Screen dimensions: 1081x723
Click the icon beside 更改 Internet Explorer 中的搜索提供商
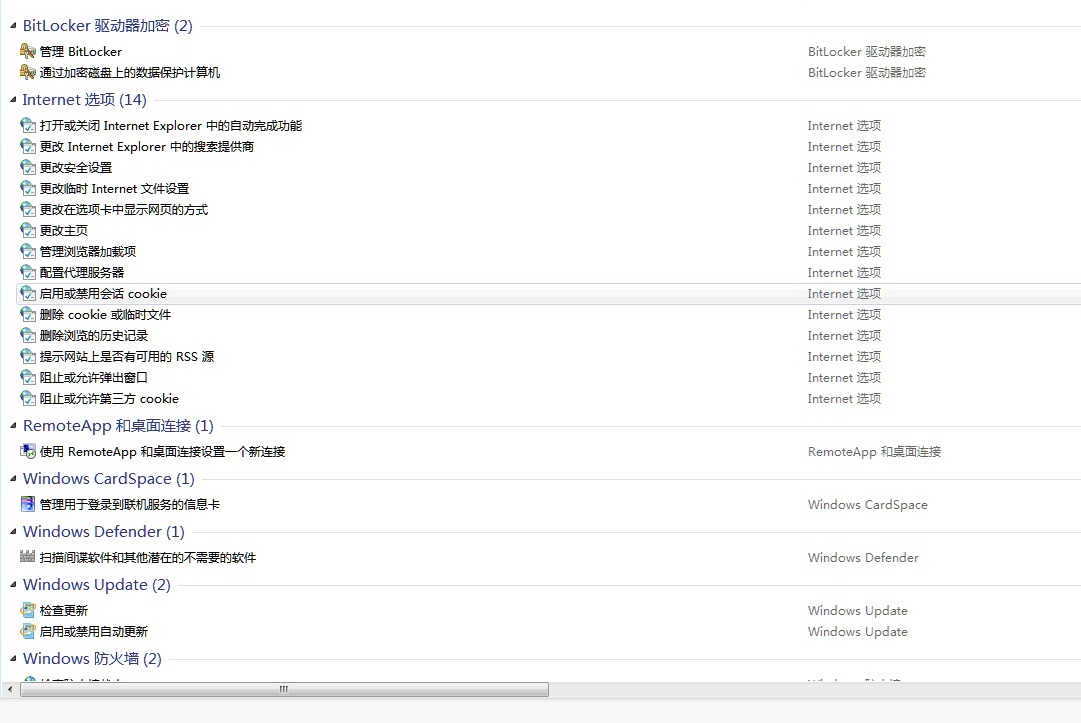pyautogui.click(x=28, y=146)
